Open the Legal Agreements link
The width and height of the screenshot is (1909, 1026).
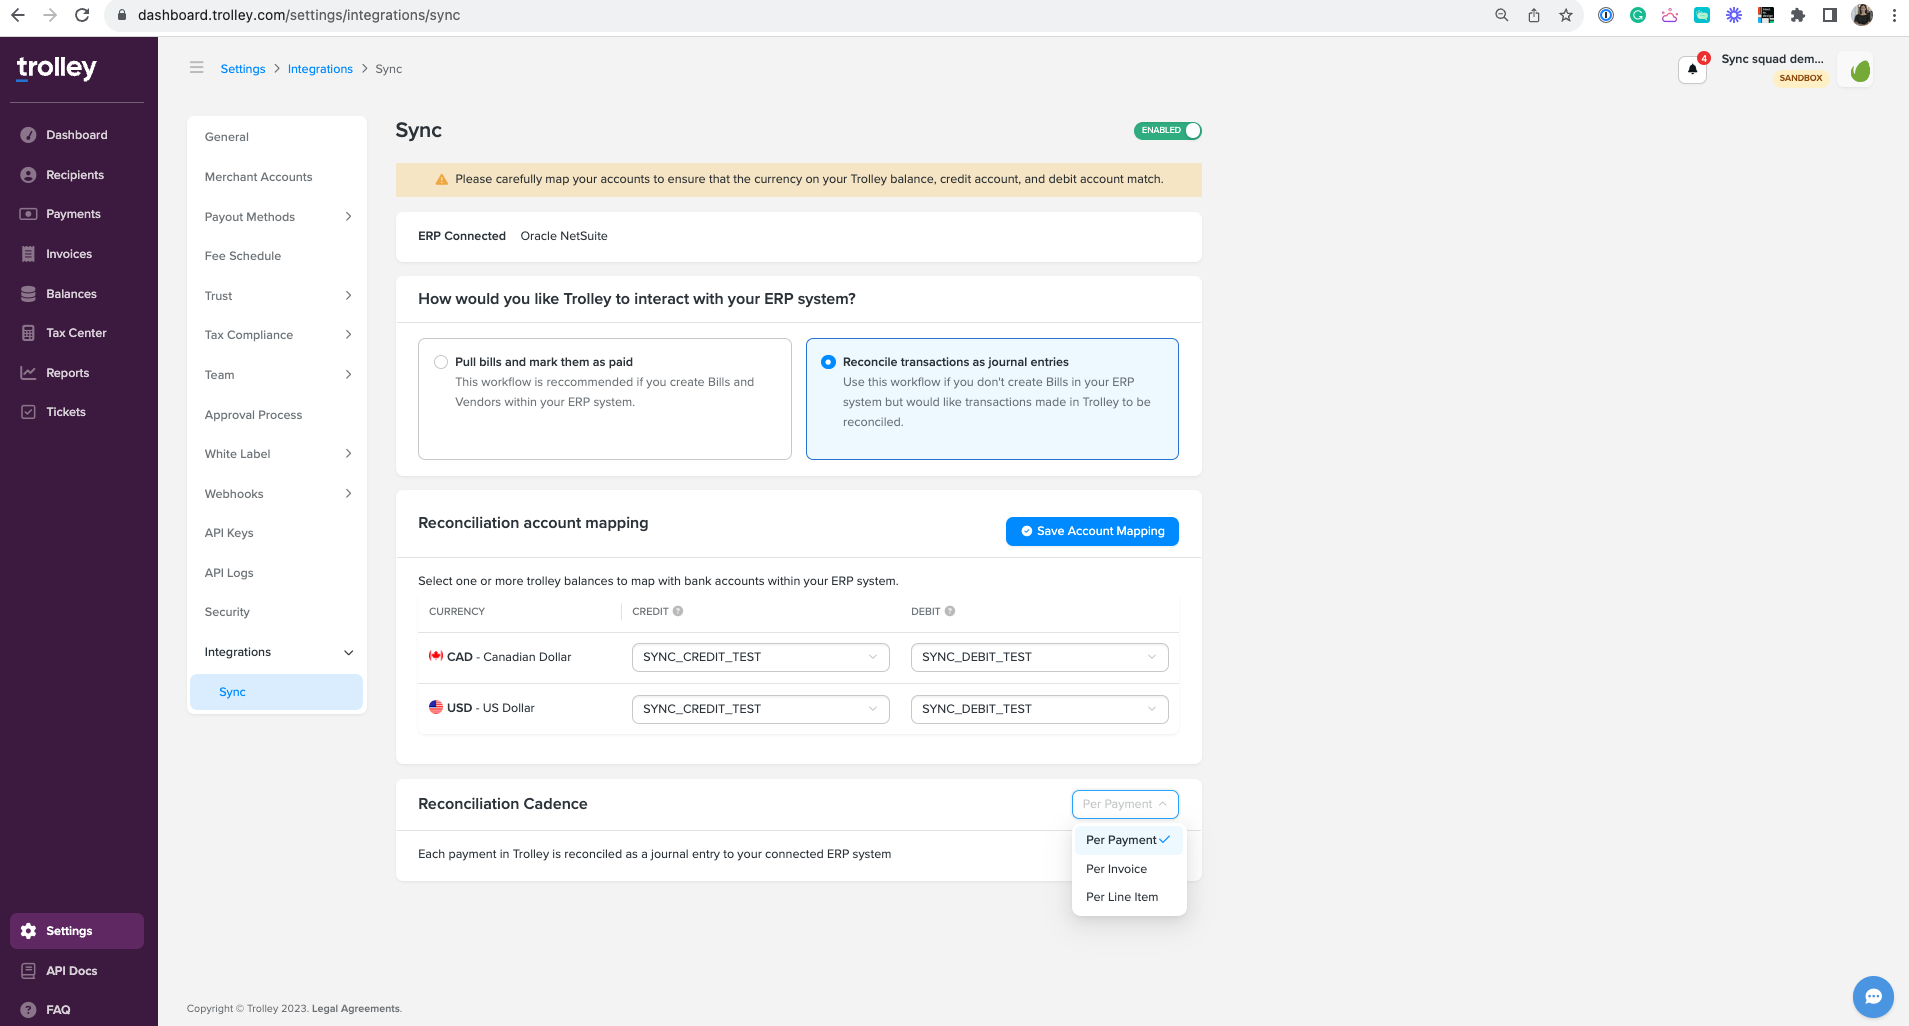click(x=356, y=1008)
